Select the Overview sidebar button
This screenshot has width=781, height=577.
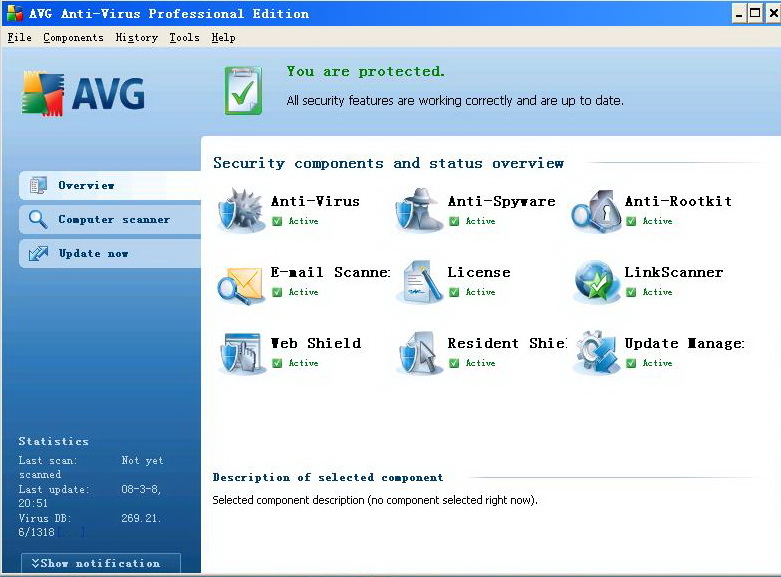110,185
